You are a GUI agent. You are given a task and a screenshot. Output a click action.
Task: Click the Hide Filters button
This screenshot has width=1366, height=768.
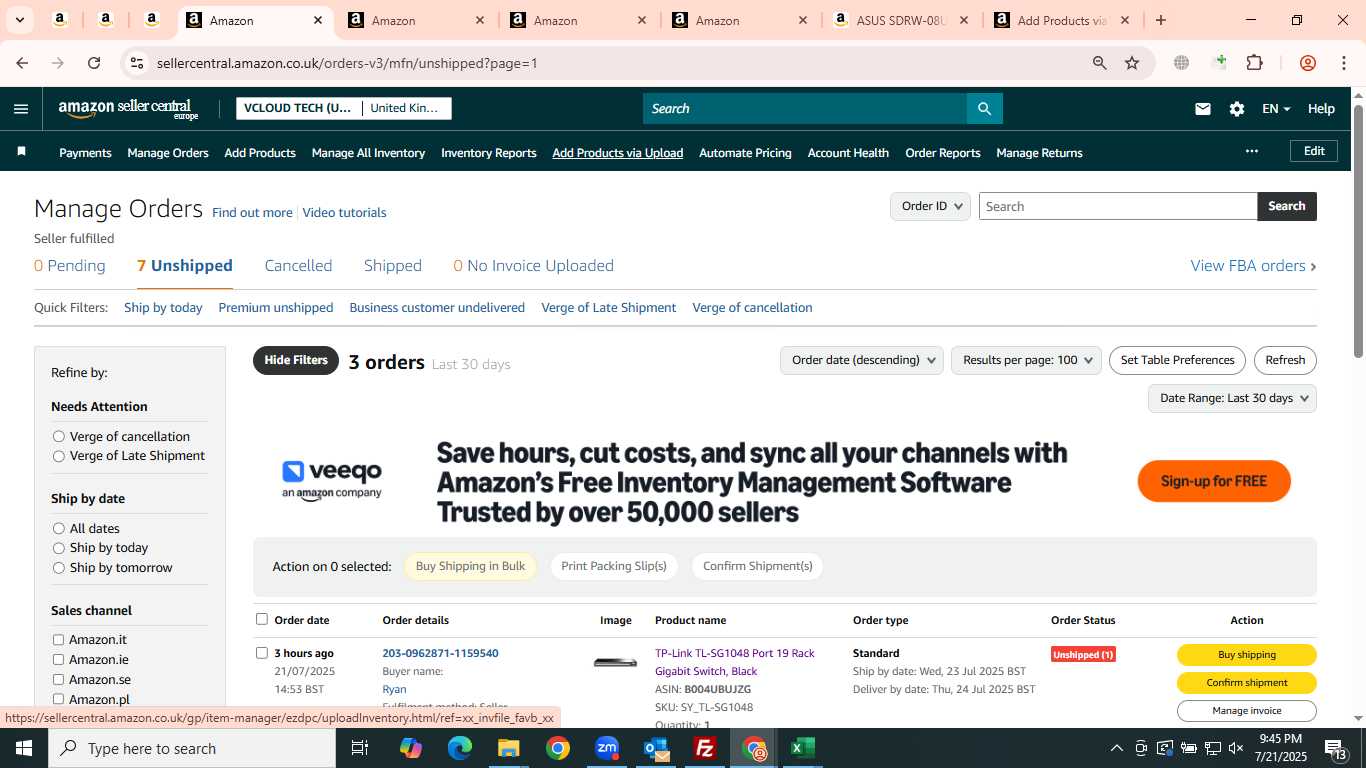tap(296, 360)
